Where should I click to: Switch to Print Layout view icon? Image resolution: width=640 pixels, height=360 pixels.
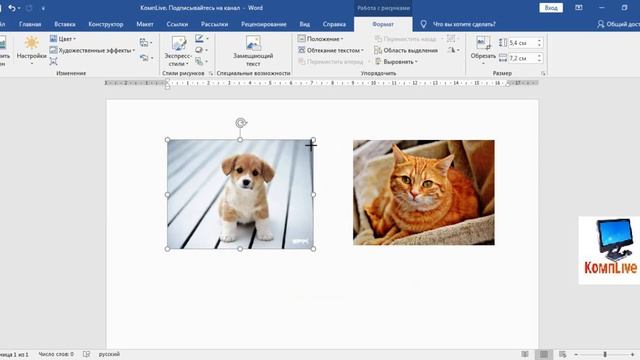coord(544,354)
